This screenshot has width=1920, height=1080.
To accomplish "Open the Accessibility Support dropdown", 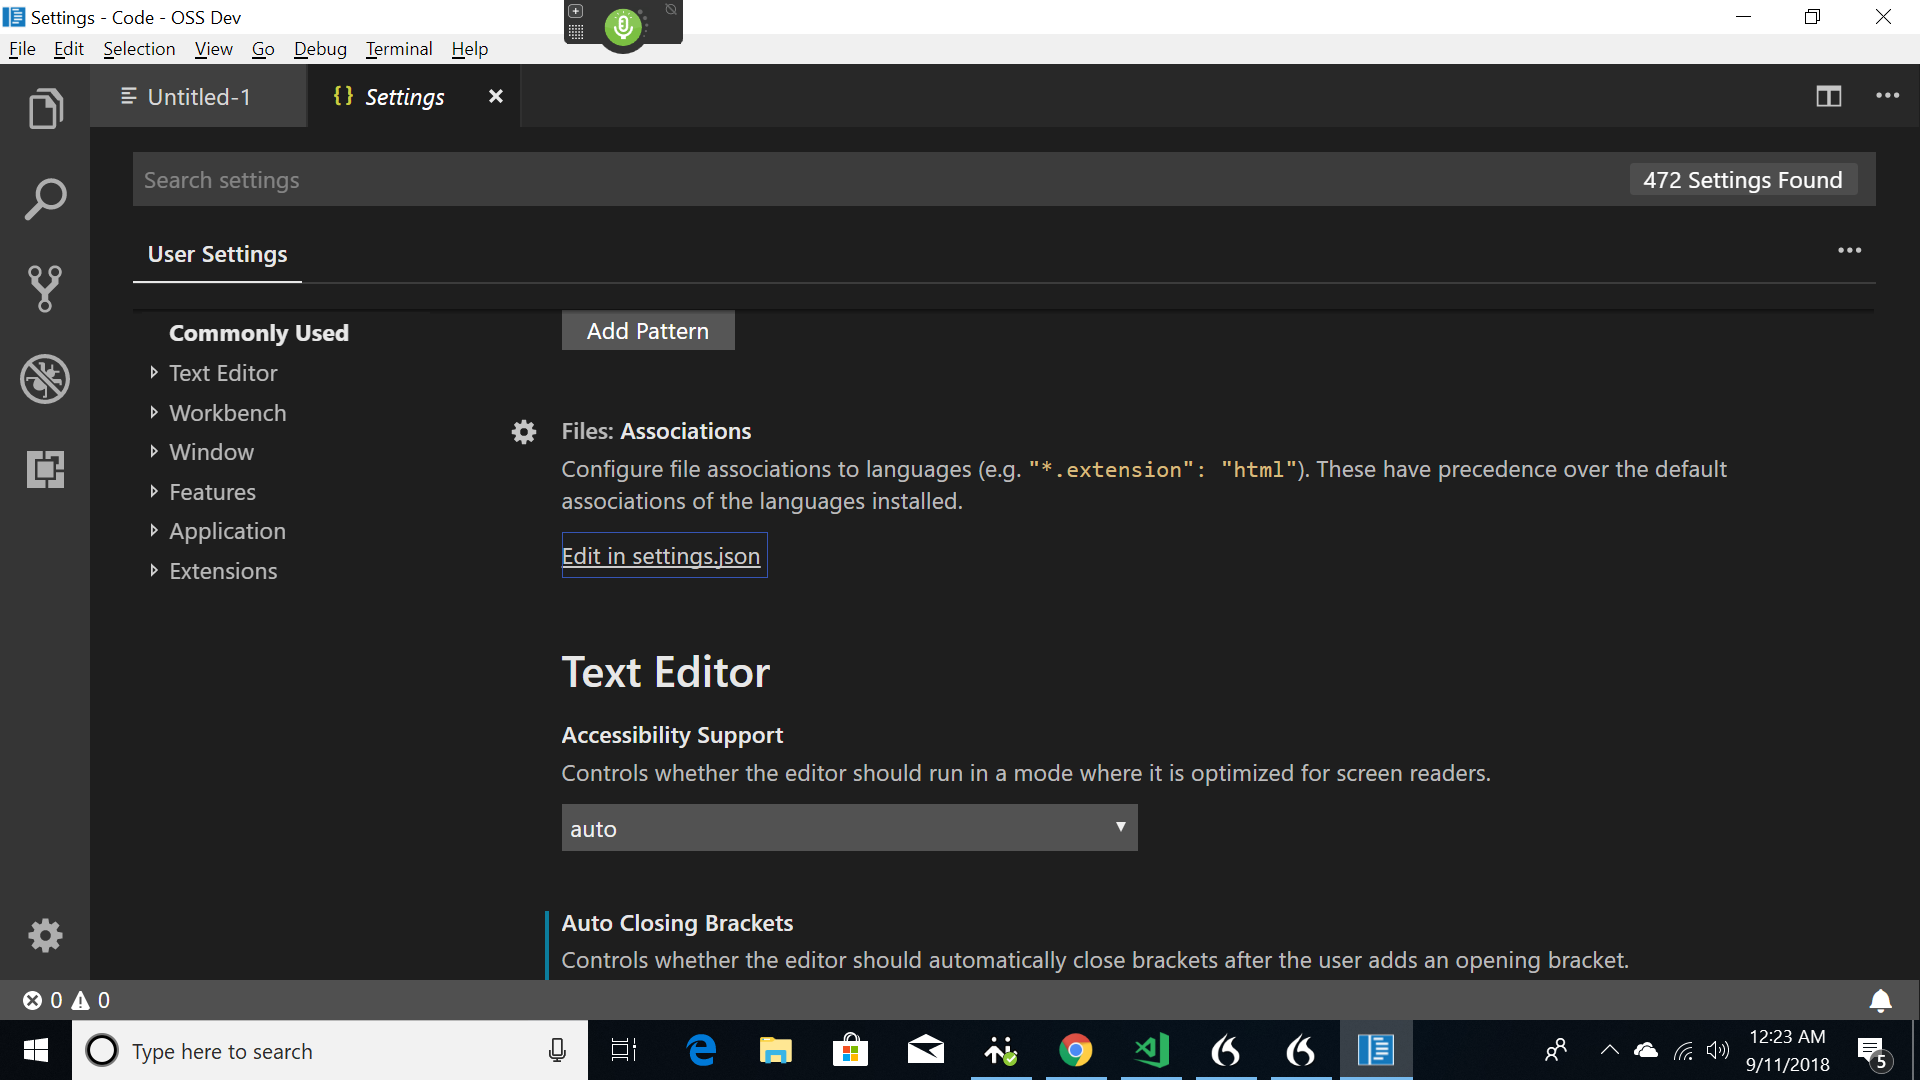I will point(849,827).
